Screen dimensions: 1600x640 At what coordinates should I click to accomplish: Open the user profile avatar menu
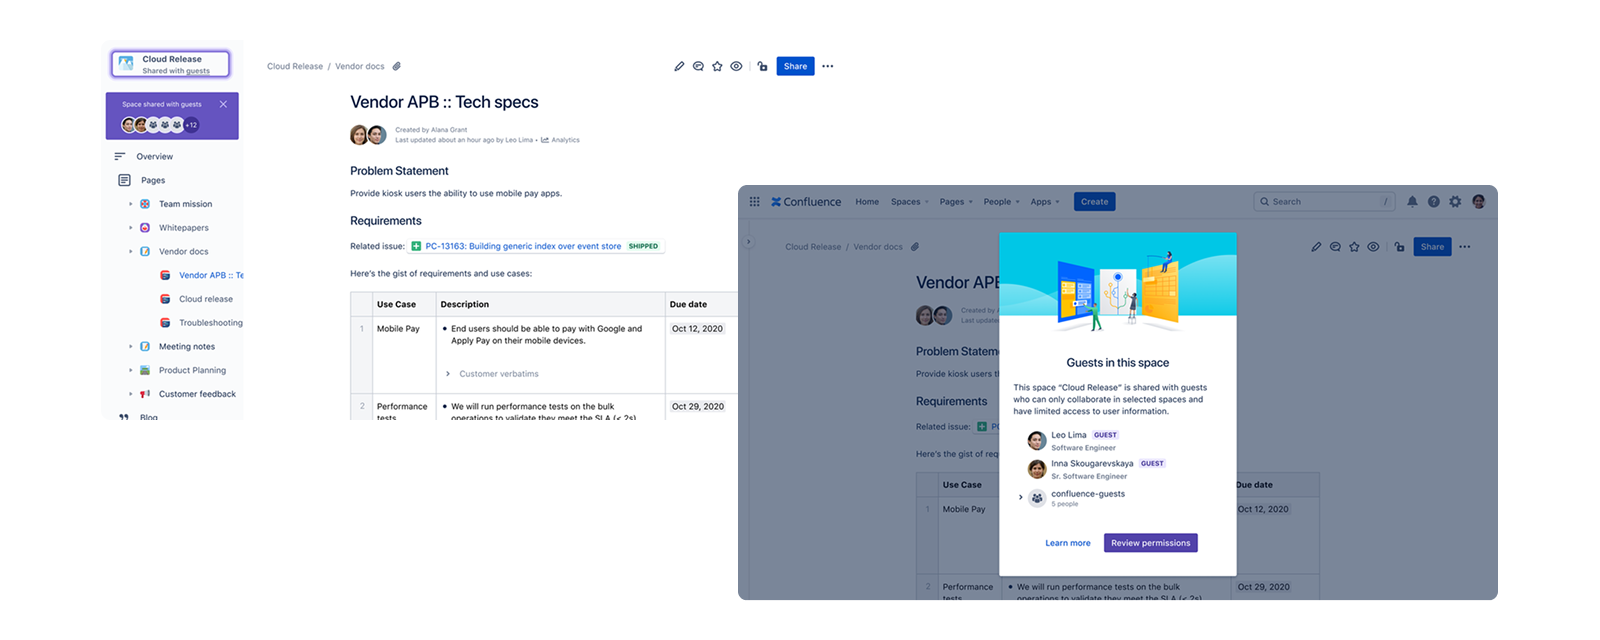tap(1479, 202)
